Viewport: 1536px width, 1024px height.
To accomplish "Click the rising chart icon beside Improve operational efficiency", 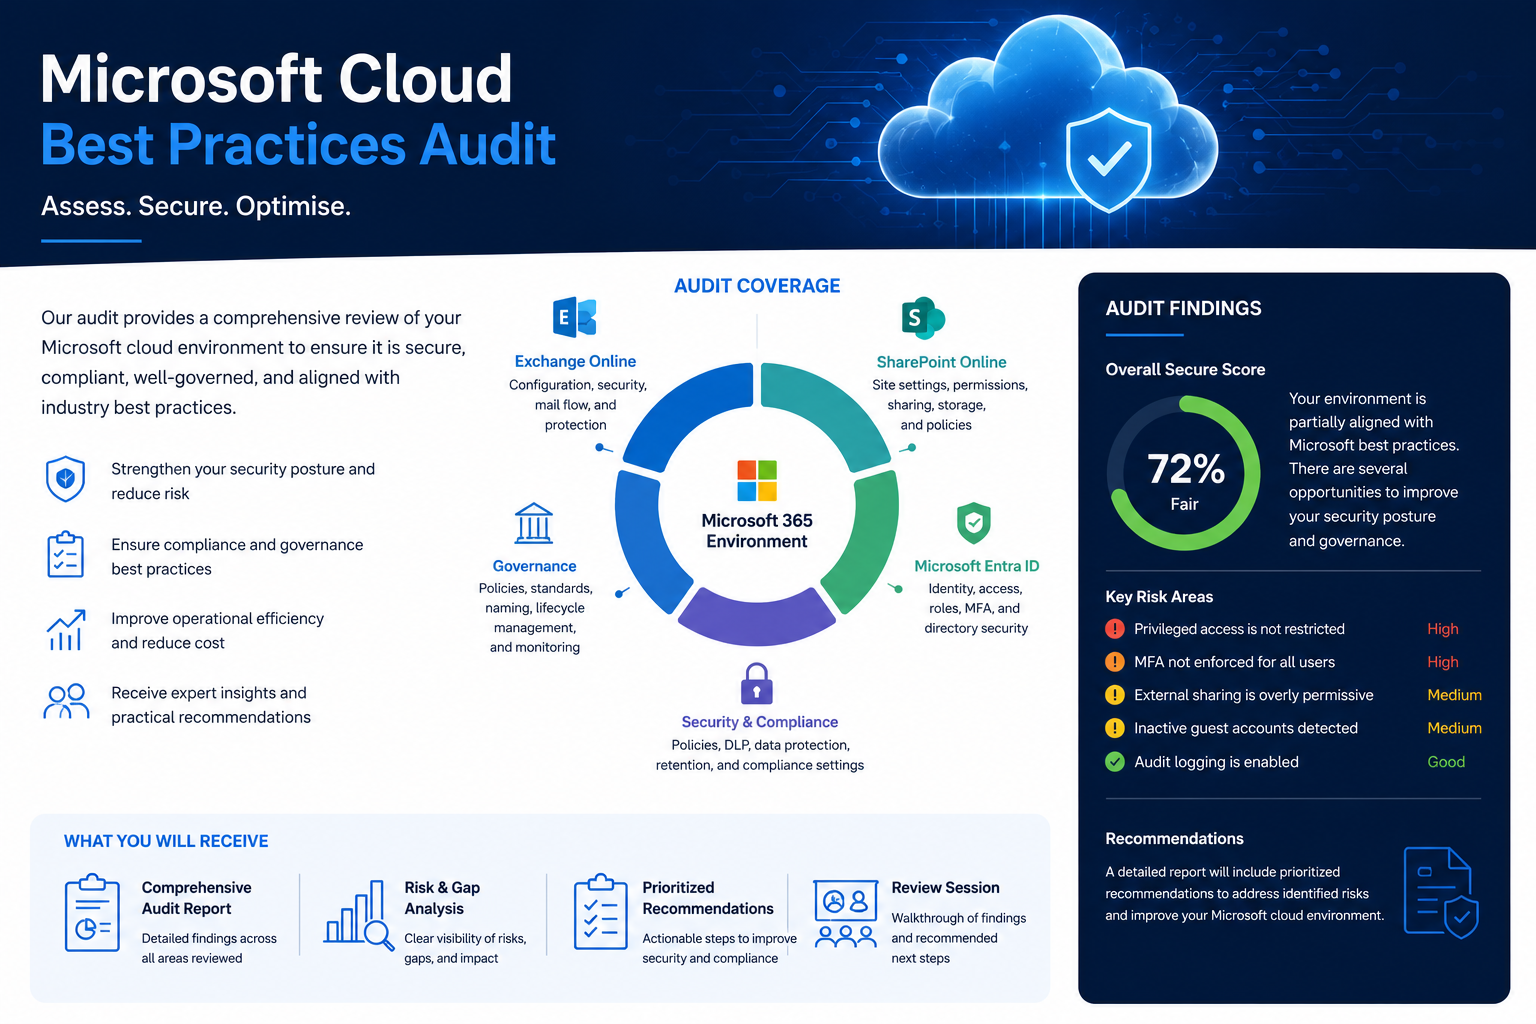I will pos(66,630).
